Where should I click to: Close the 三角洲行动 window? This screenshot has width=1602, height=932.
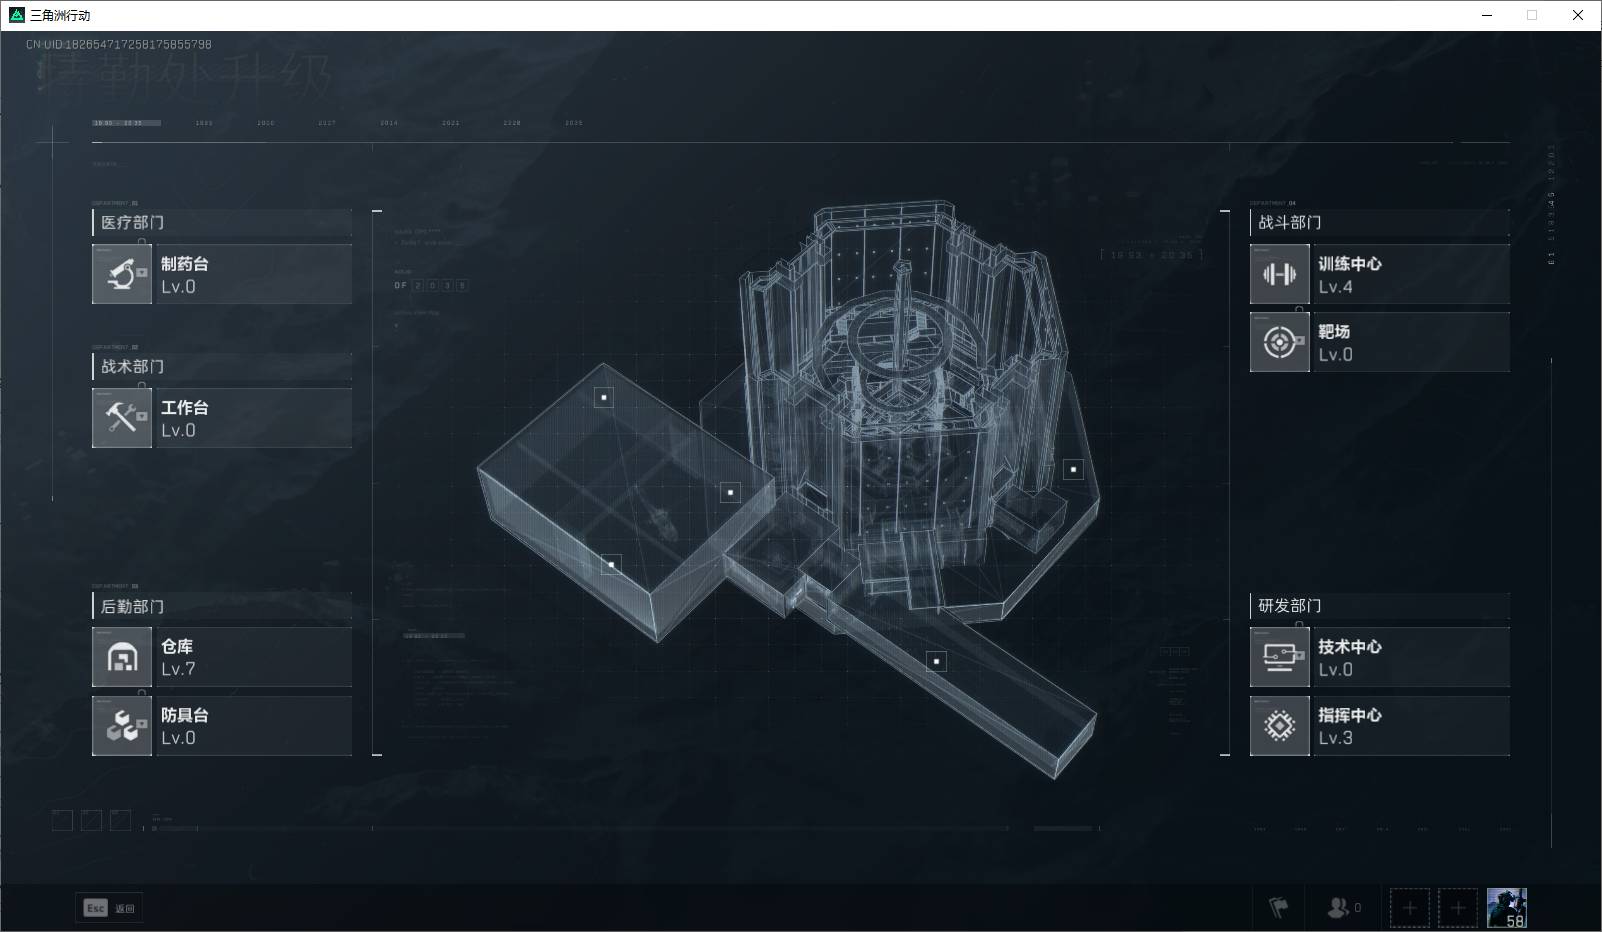tap(1578, 15)
